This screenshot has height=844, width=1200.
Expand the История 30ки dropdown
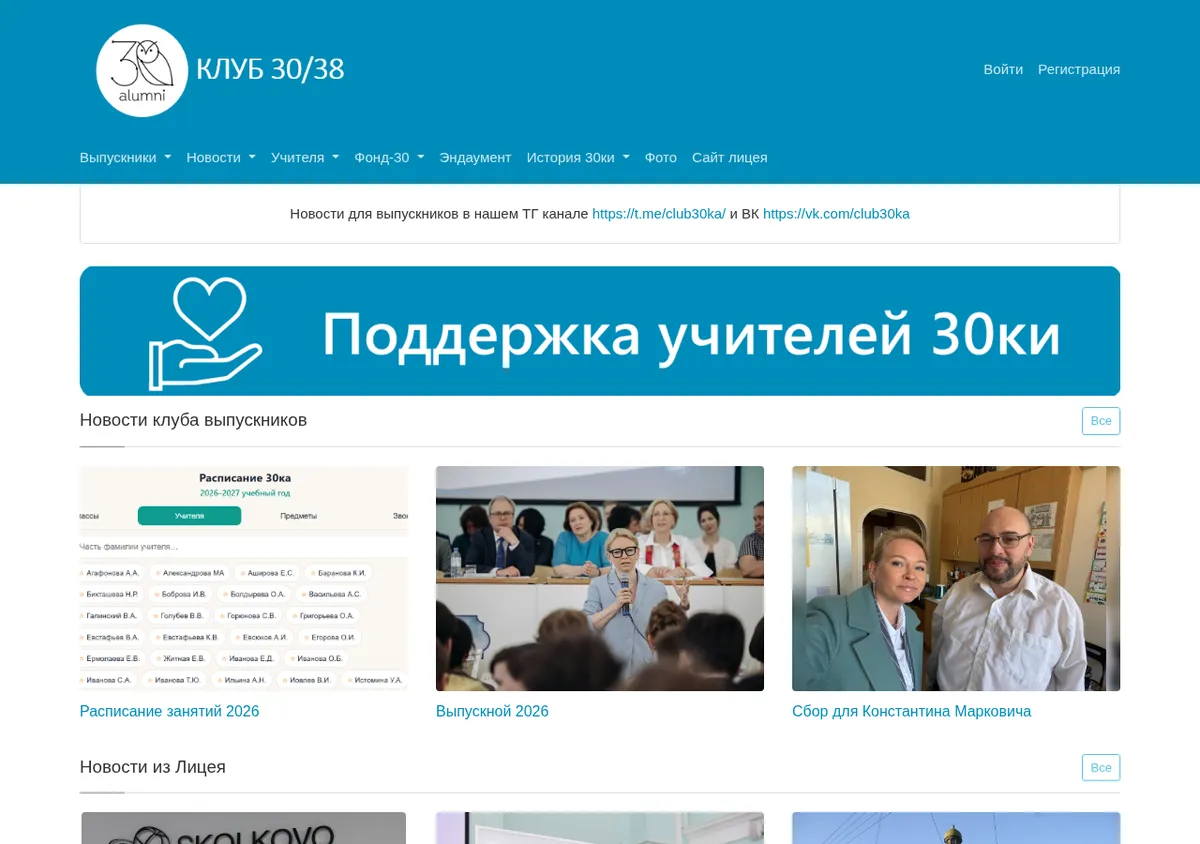(x=578, y=157)
